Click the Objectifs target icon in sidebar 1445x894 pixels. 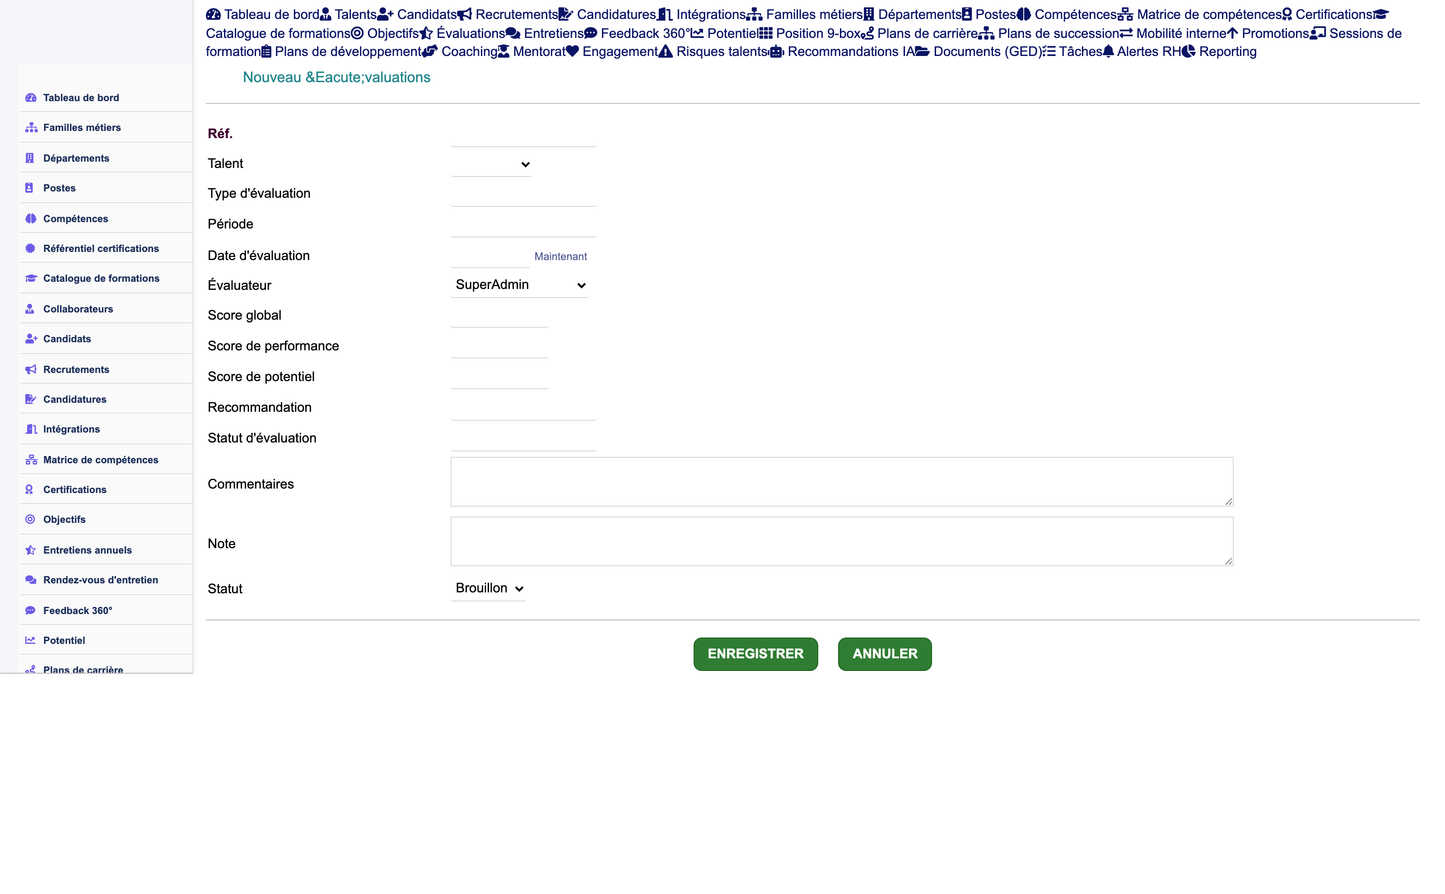pyautogui.click(x=30, y=520)
